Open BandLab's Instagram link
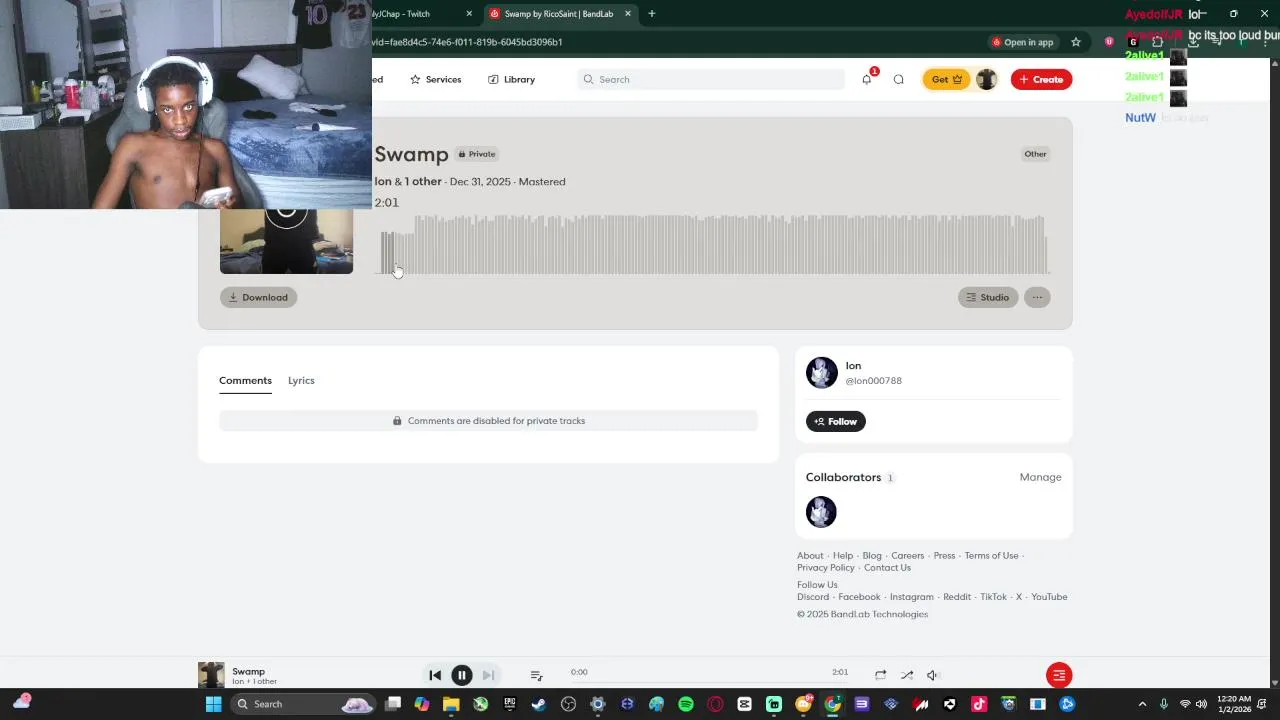The width and height of the screenshot is (1280, 720). [911, 597]
